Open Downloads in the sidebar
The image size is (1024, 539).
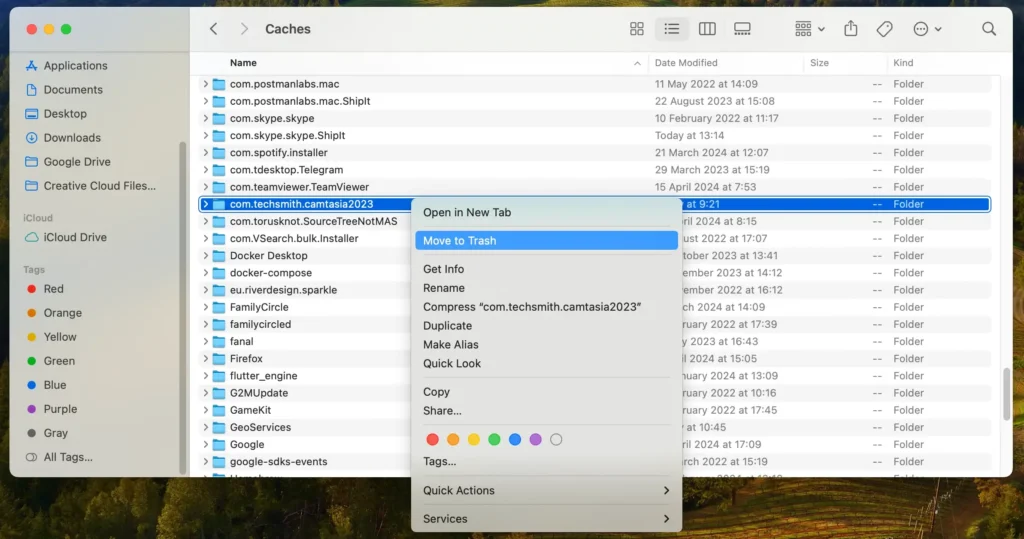(63, 138)
